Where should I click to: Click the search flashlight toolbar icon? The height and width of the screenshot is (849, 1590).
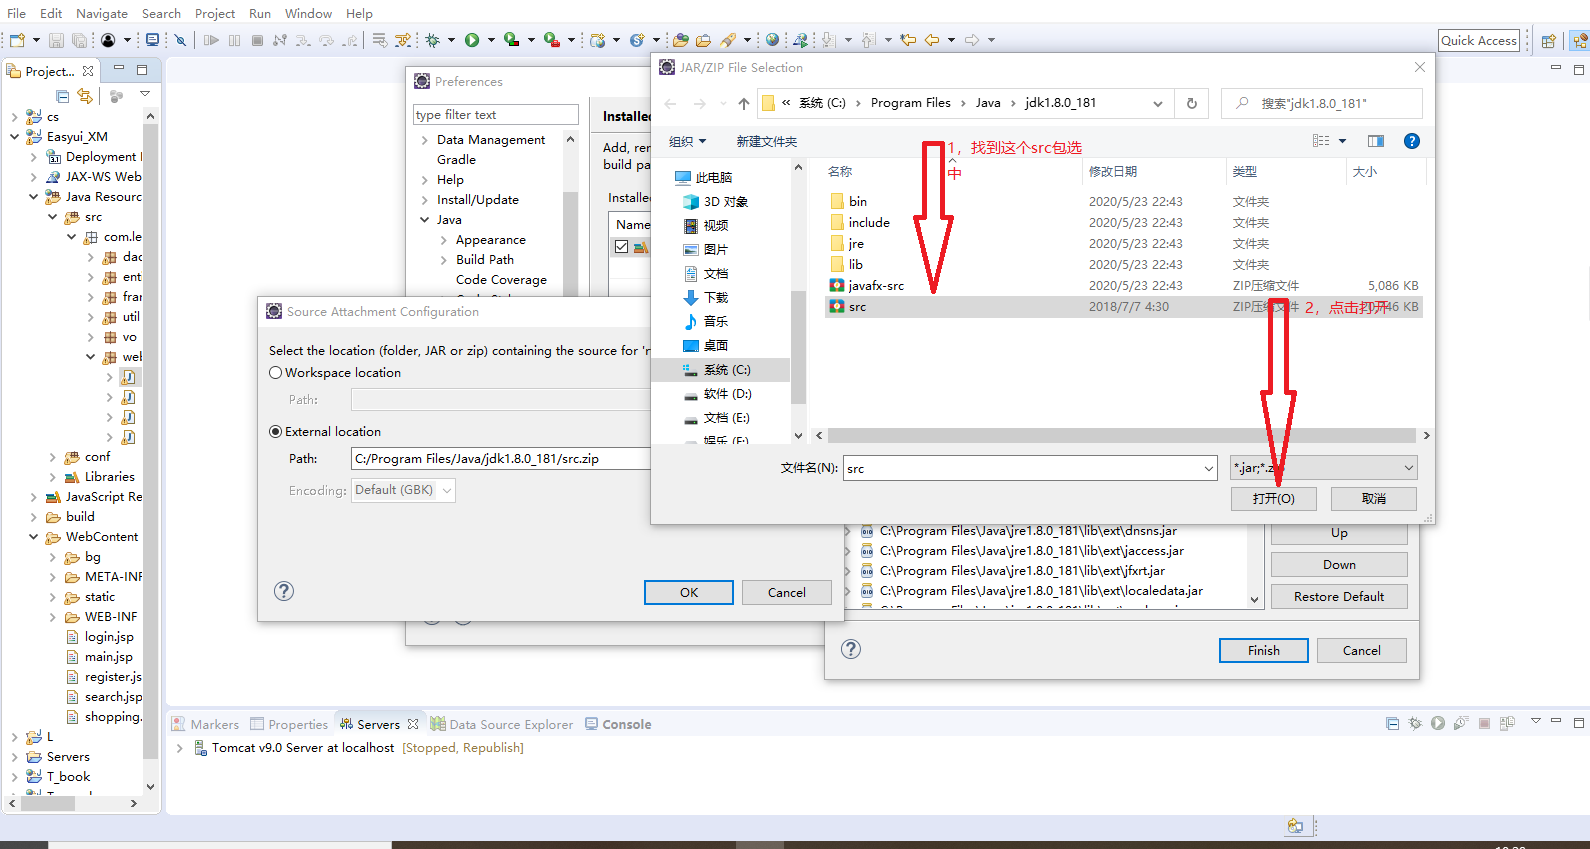(x=729, y=40)
